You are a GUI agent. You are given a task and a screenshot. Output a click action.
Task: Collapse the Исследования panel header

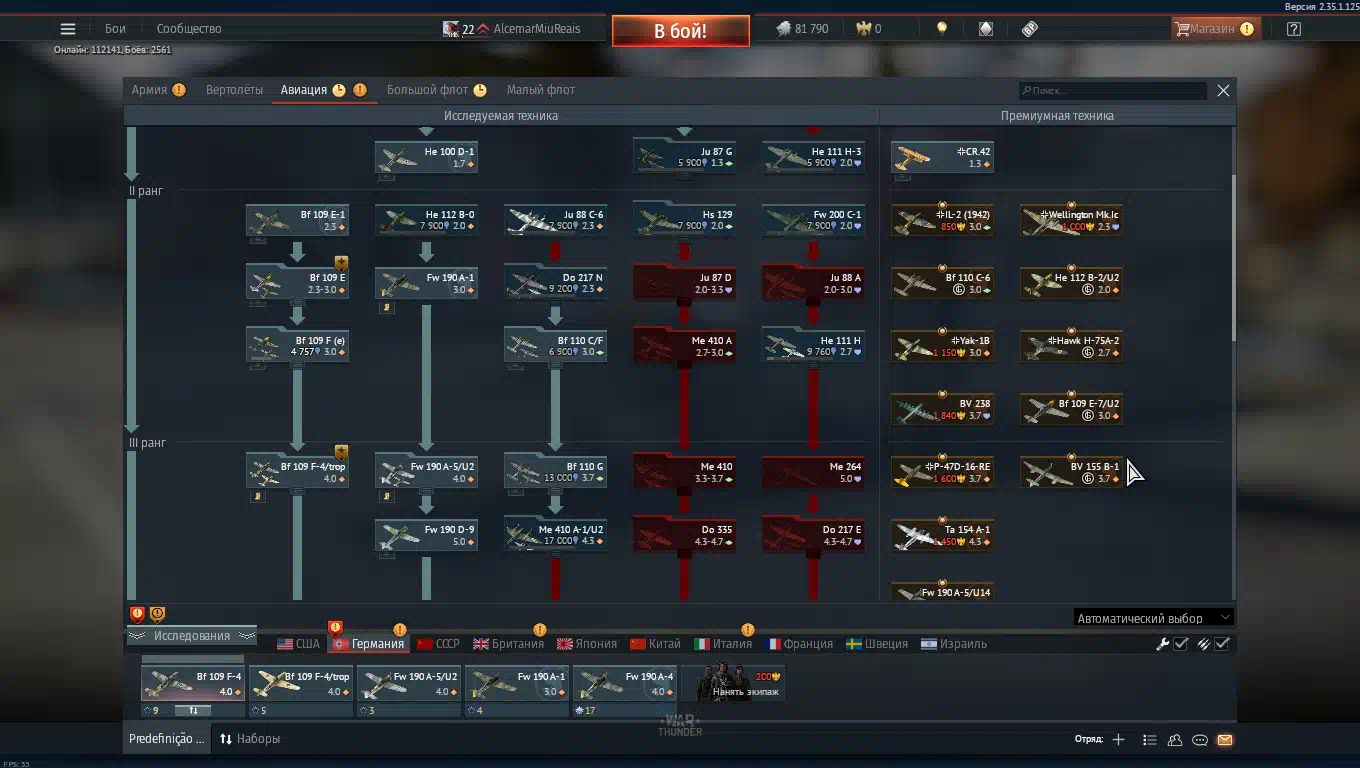click(190, 636)
